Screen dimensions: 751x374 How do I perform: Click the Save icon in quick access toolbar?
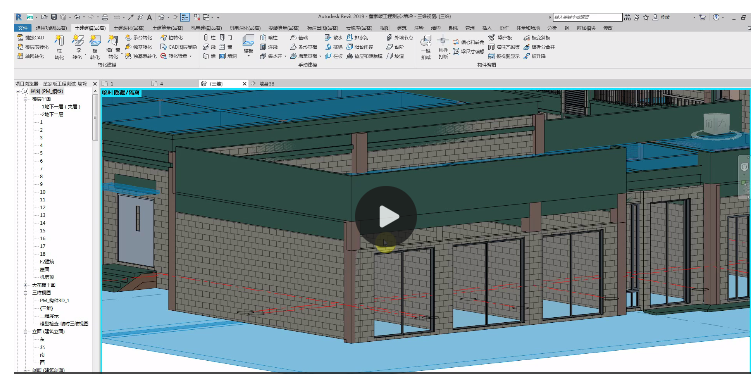click(54, 17)
